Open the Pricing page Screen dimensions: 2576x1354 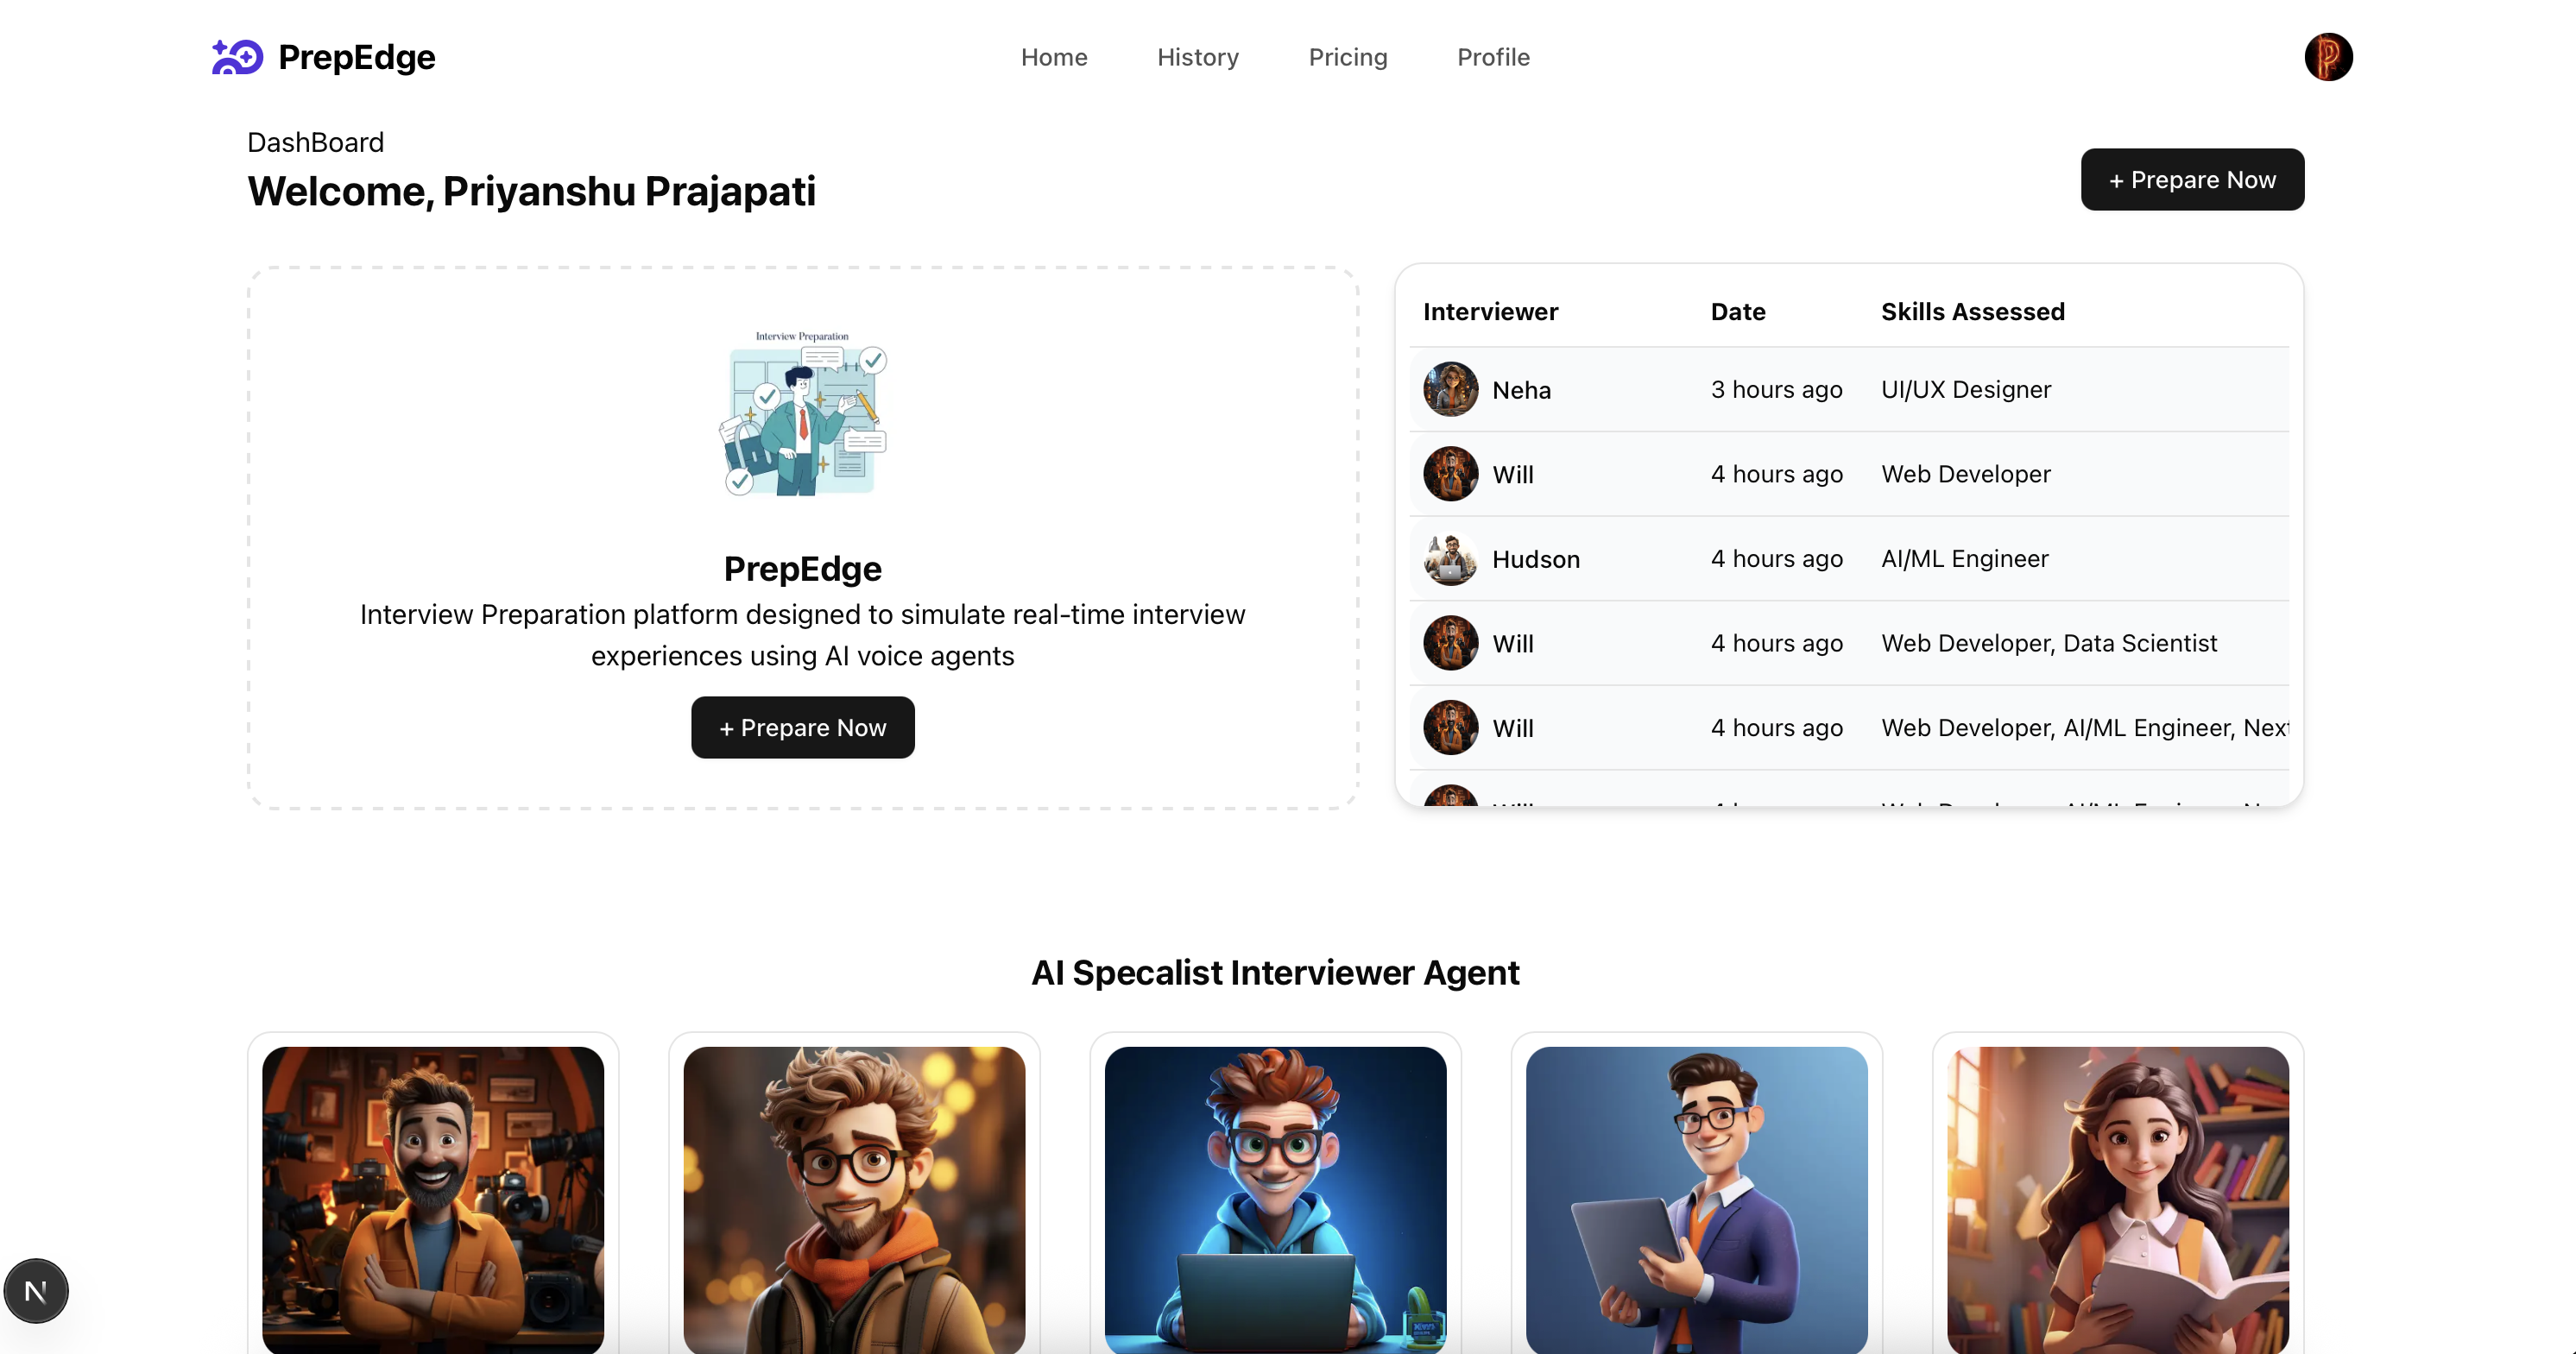[1348, 57]
